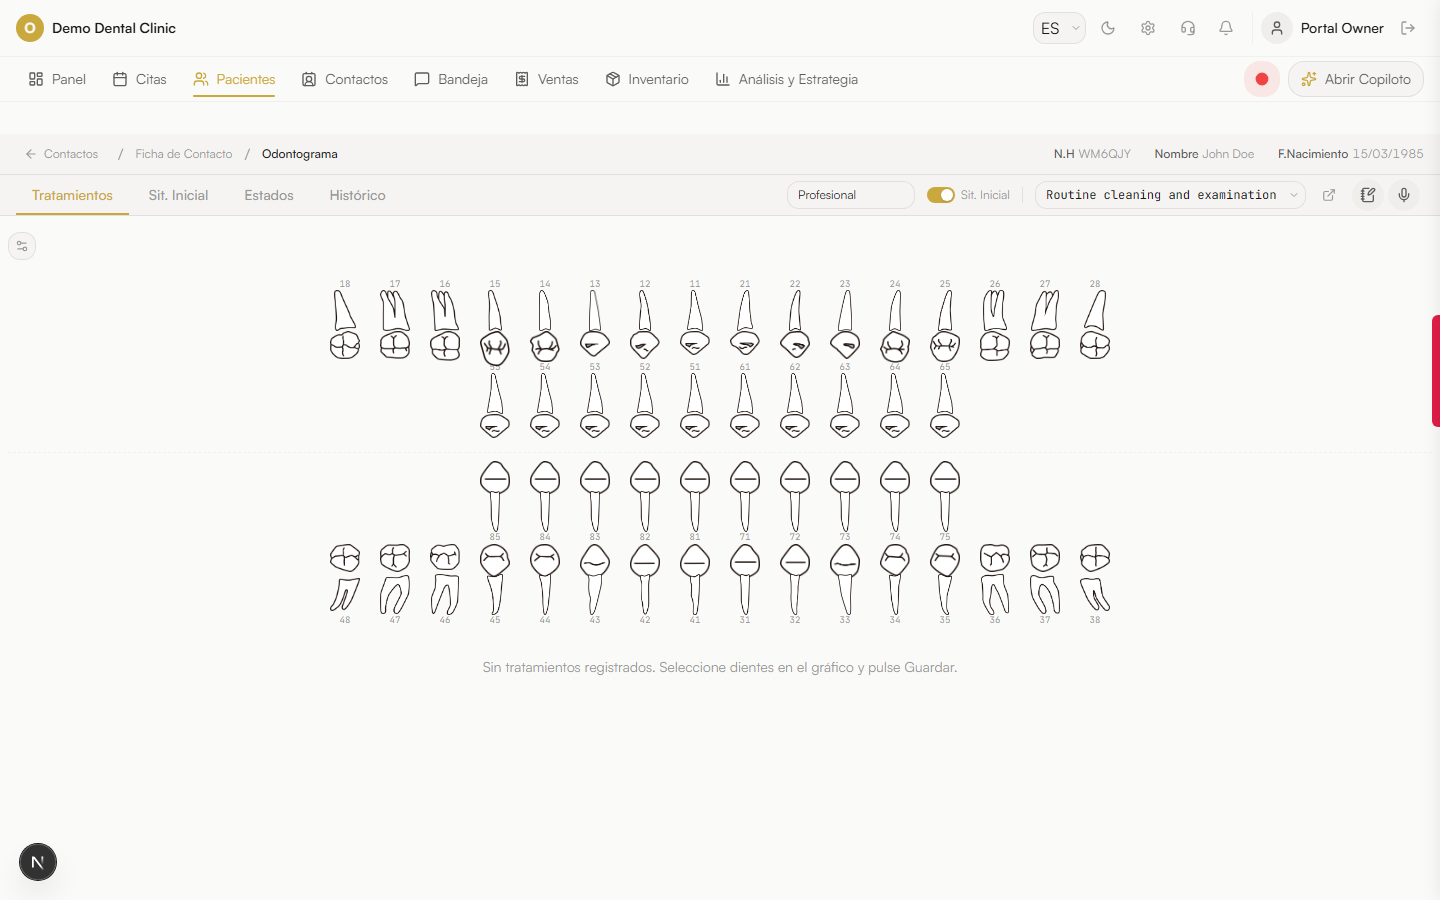
Task: Open notifications bell
Action: click(1226, 28)
